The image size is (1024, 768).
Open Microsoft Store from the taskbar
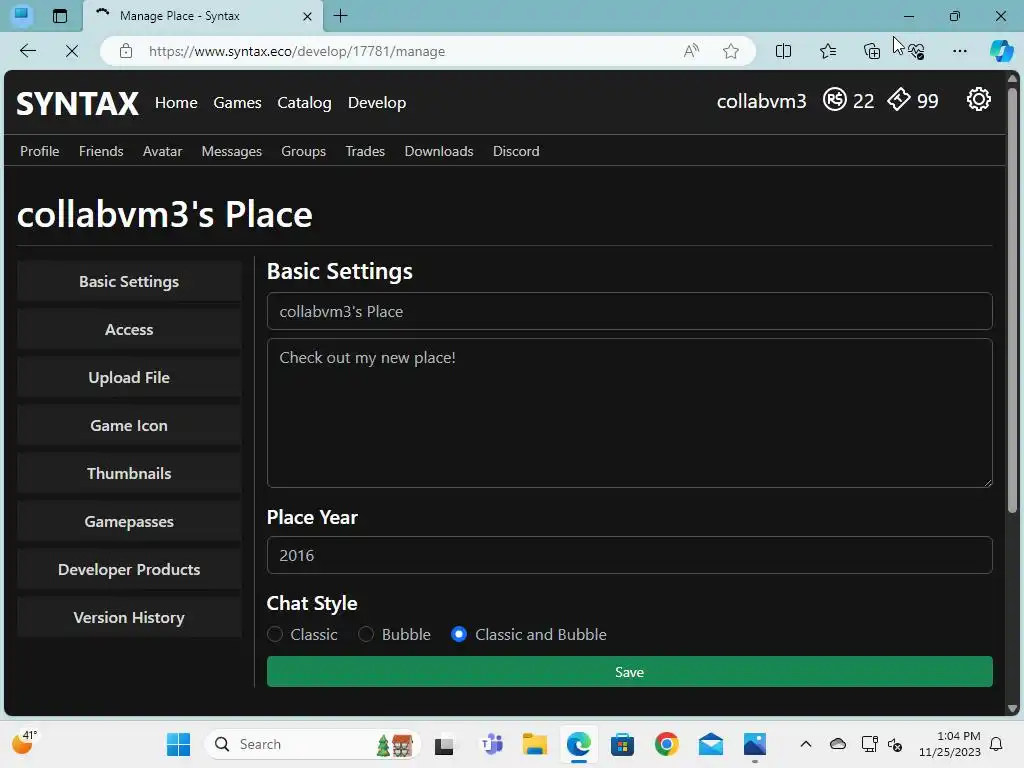pyautogui.click(x=622, y=744)
